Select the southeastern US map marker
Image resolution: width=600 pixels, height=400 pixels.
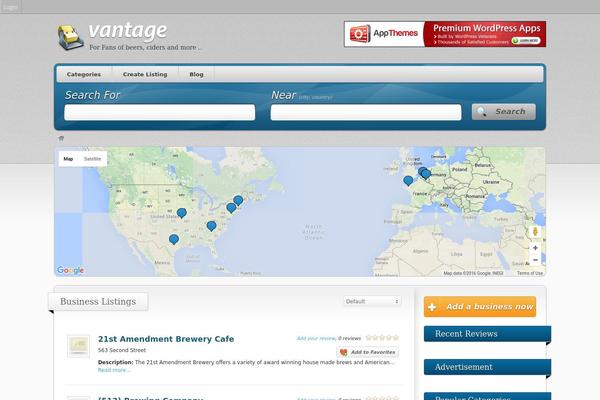(211, 226)
